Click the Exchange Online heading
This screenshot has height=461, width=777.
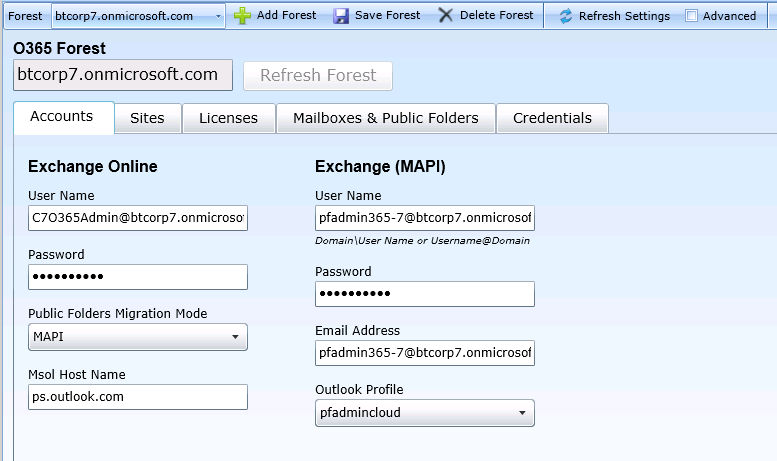(93, 167)
